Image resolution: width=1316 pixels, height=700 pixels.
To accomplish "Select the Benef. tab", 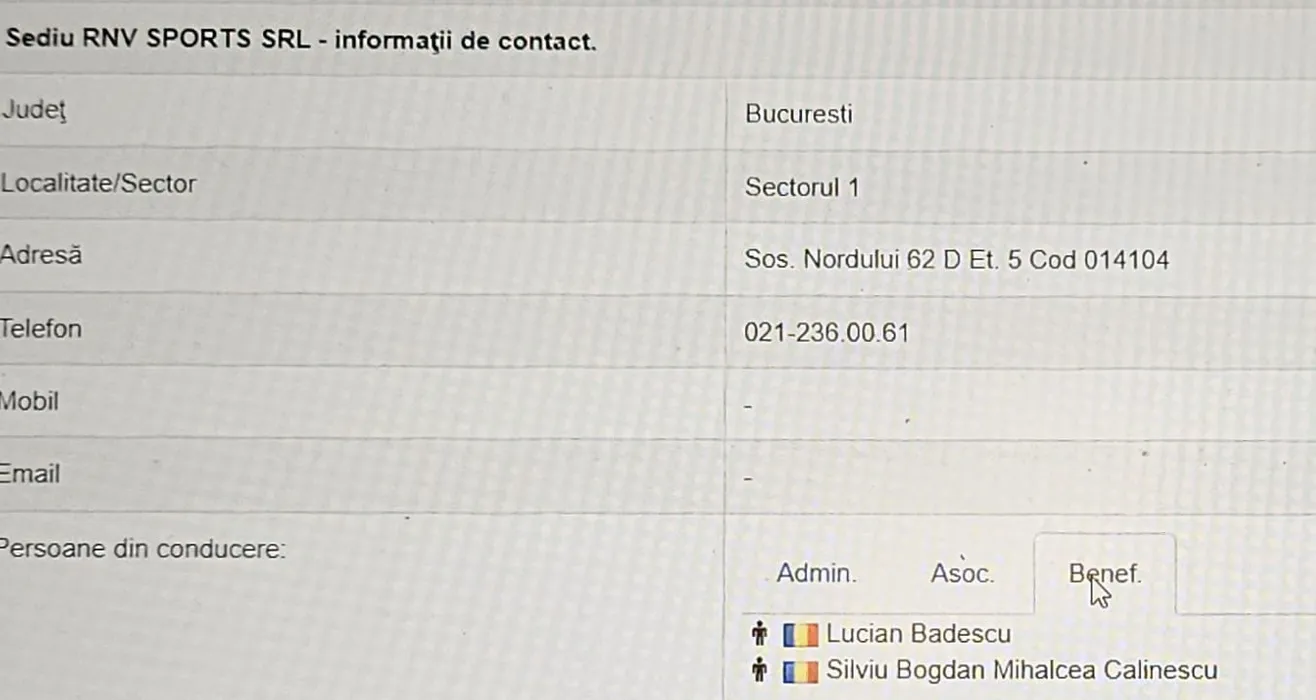I will coord(1104,574).
